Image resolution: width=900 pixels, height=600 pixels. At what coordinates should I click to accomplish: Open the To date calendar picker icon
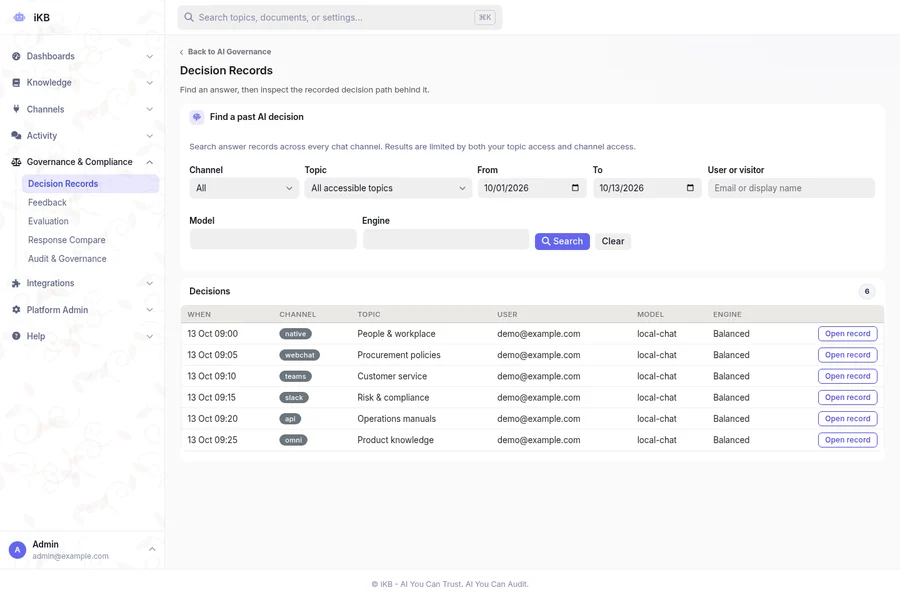pyautogui.click(x=690, y=188)
